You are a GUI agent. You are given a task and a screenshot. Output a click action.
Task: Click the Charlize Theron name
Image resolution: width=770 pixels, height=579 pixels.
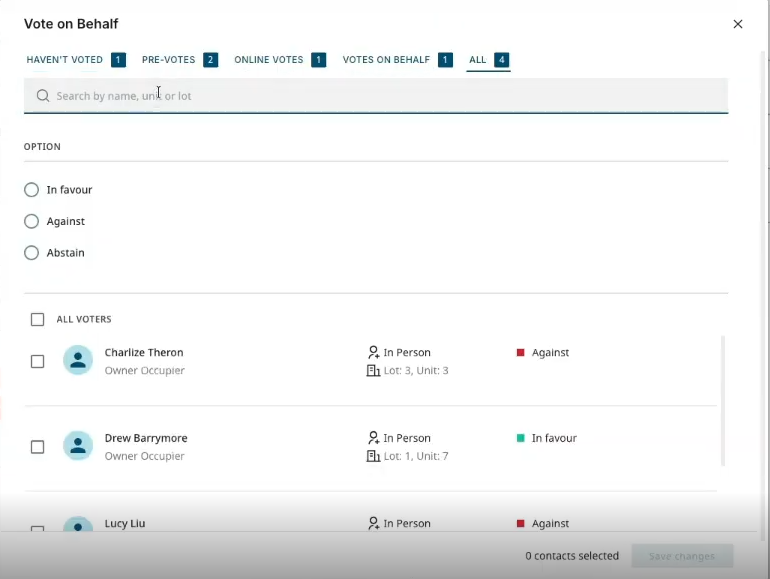click(x=144, y=352)
